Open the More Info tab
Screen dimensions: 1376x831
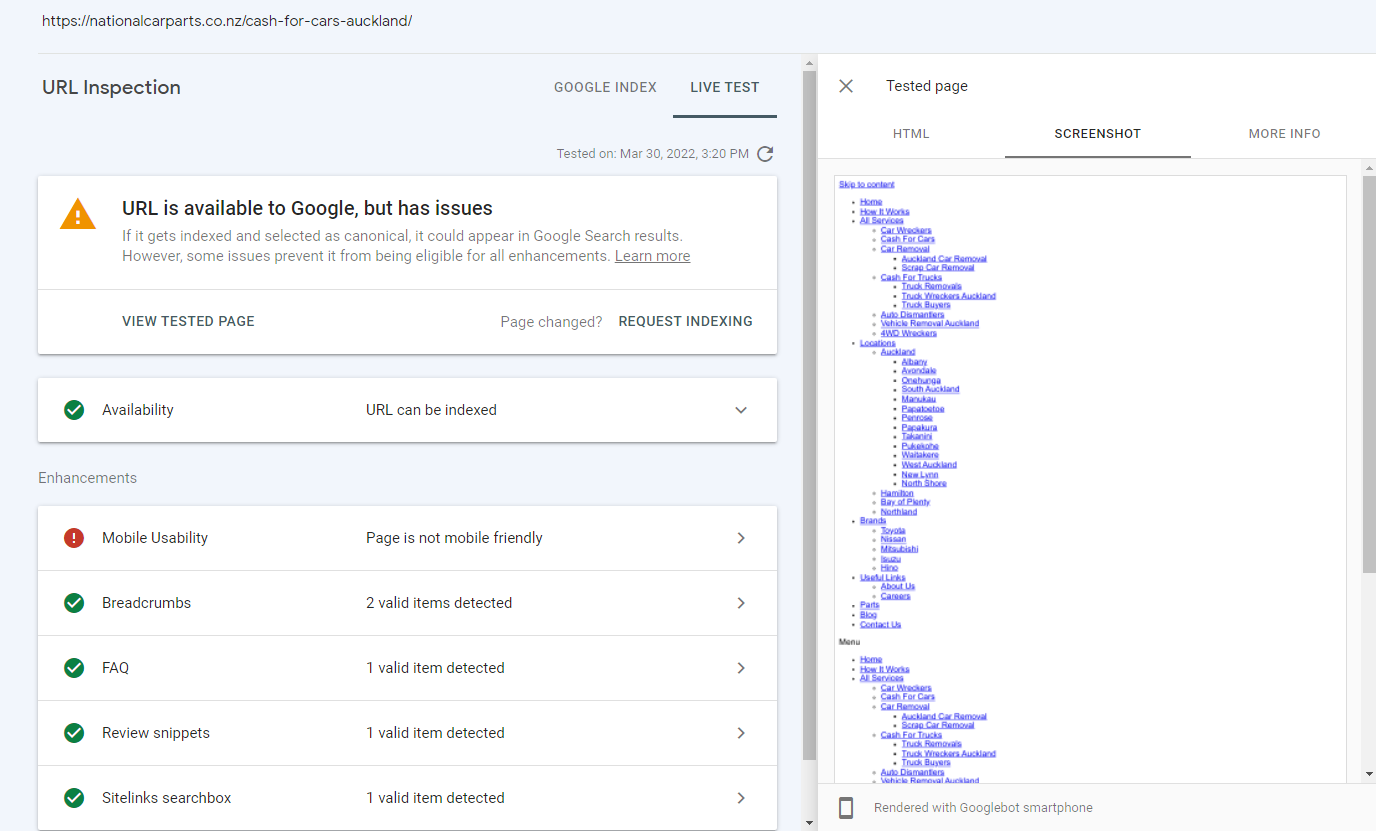pyautogui.click(x=1284, y=134)
